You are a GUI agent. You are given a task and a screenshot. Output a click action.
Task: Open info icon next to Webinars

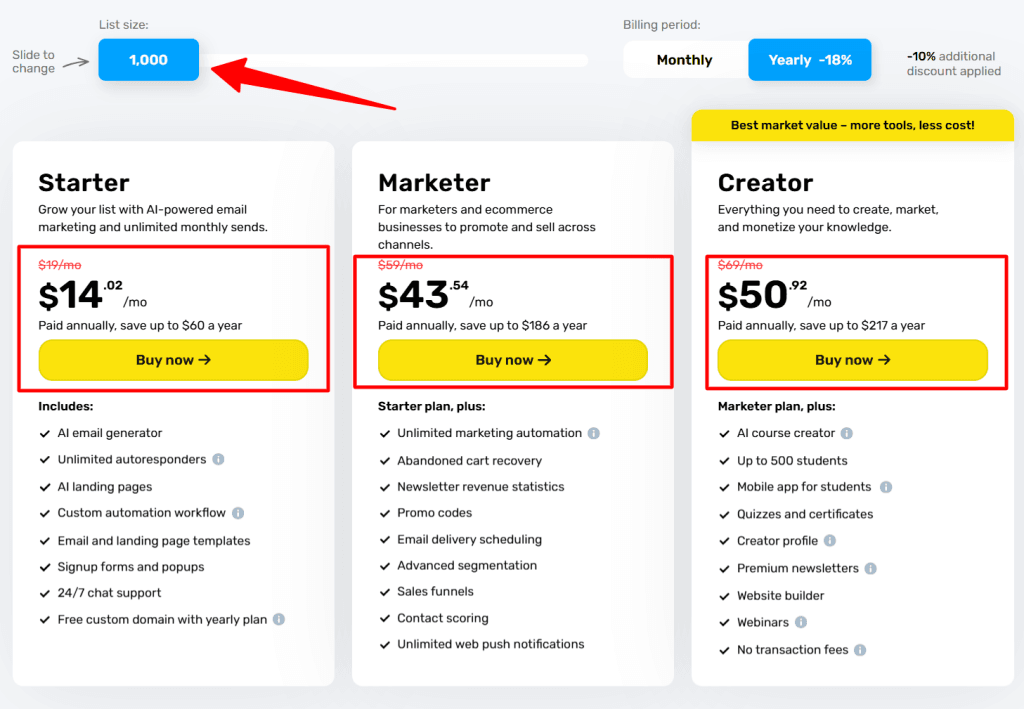pos(800,622)
